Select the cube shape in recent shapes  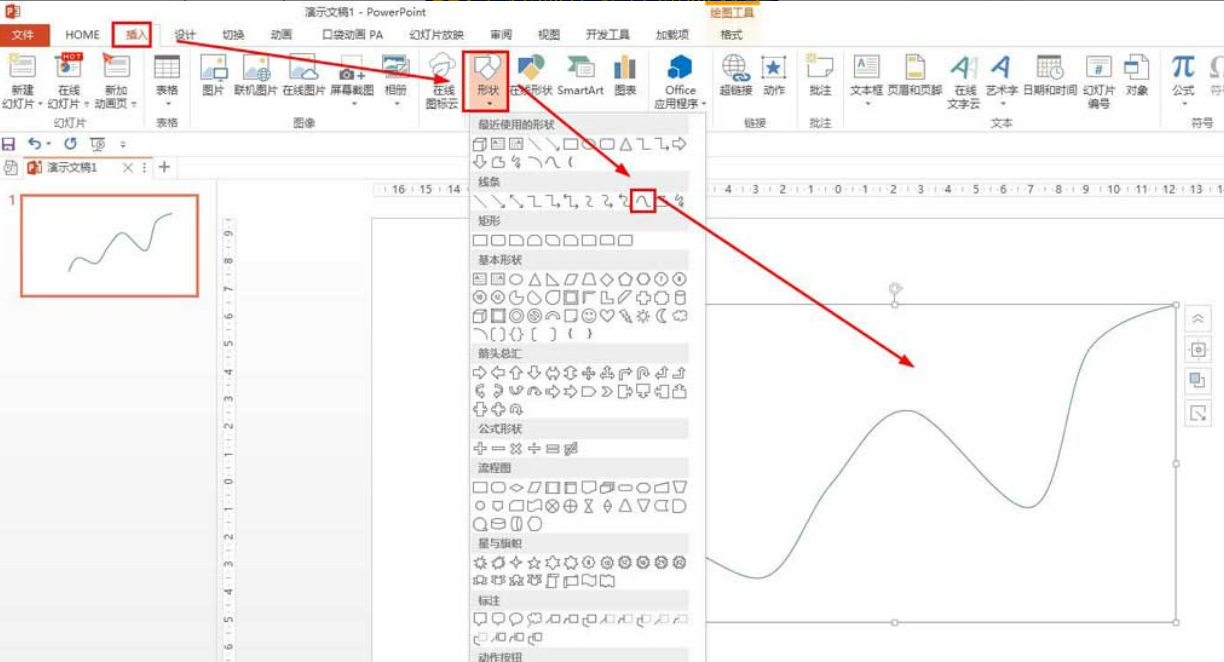click(480, 144)
